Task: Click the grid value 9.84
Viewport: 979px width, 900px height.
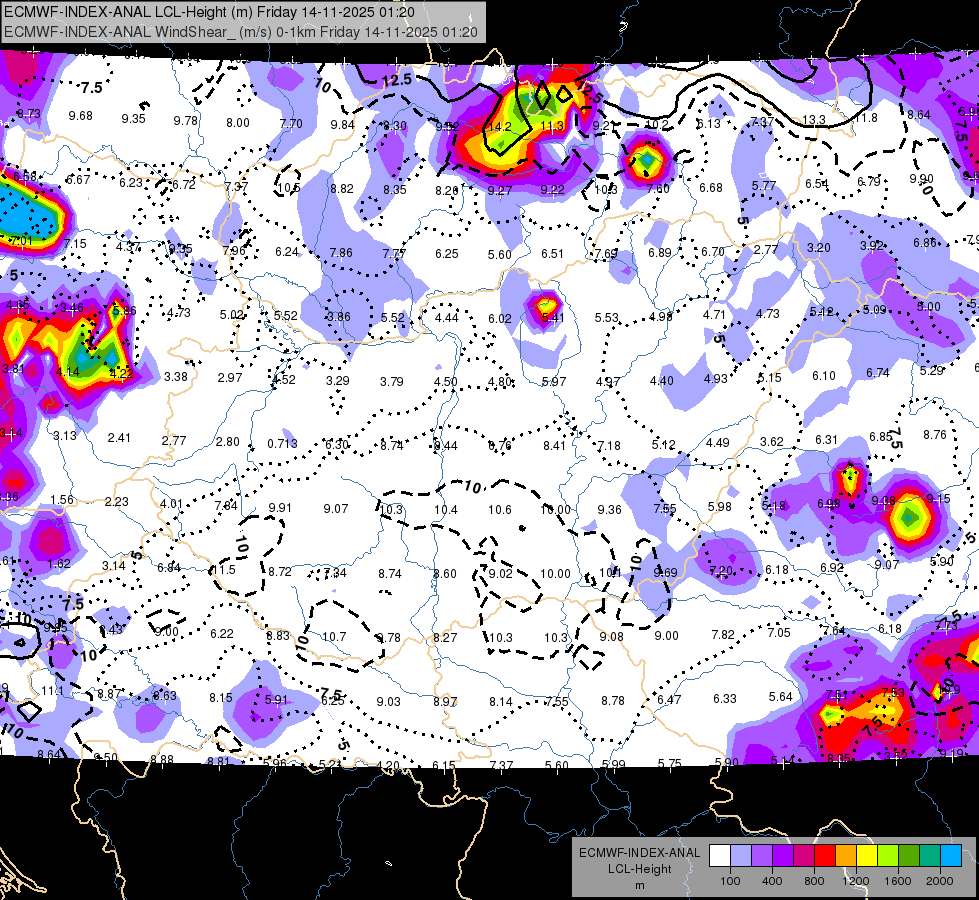Action: click(x=343, y=124)
